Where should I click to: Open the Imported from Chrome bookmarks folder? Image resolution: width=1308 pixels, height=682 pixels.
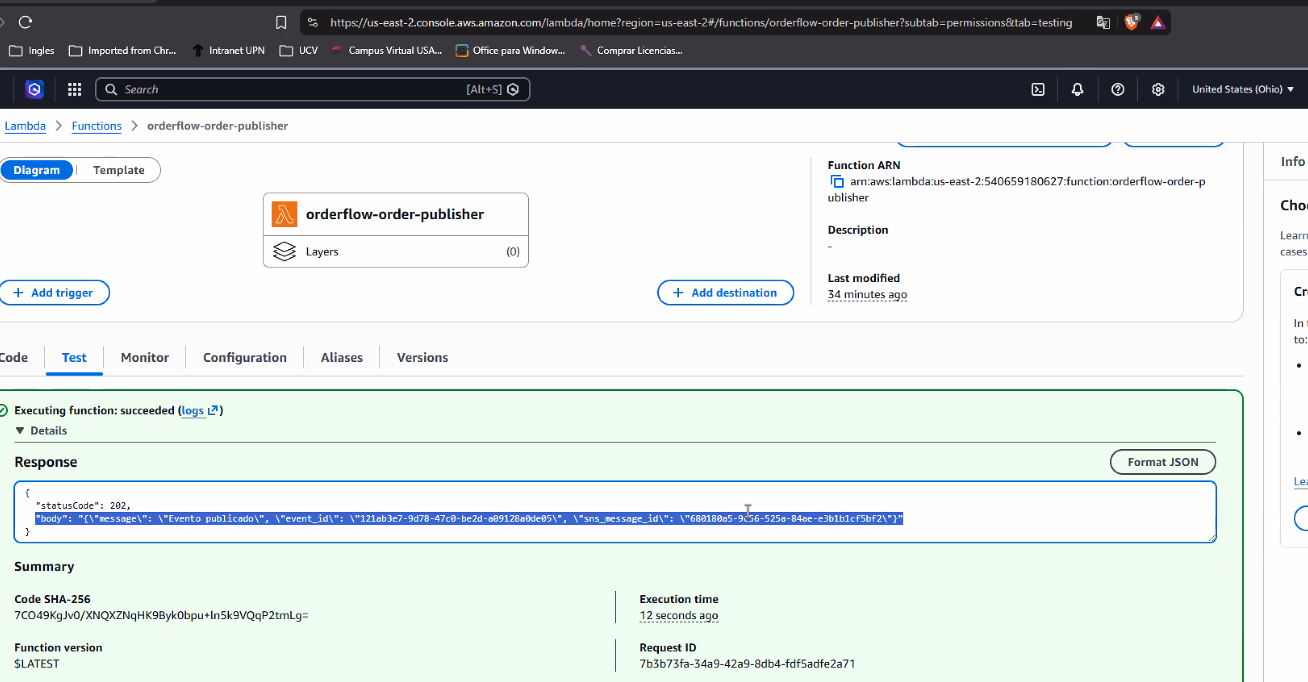[x=122, y=50]
